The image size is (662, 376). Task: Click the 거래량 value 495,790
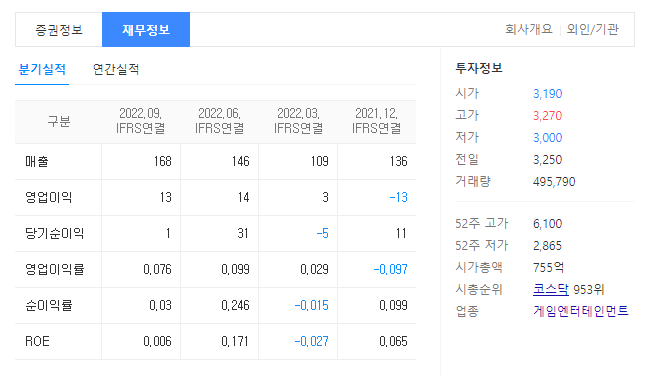(x=554, y=181)
